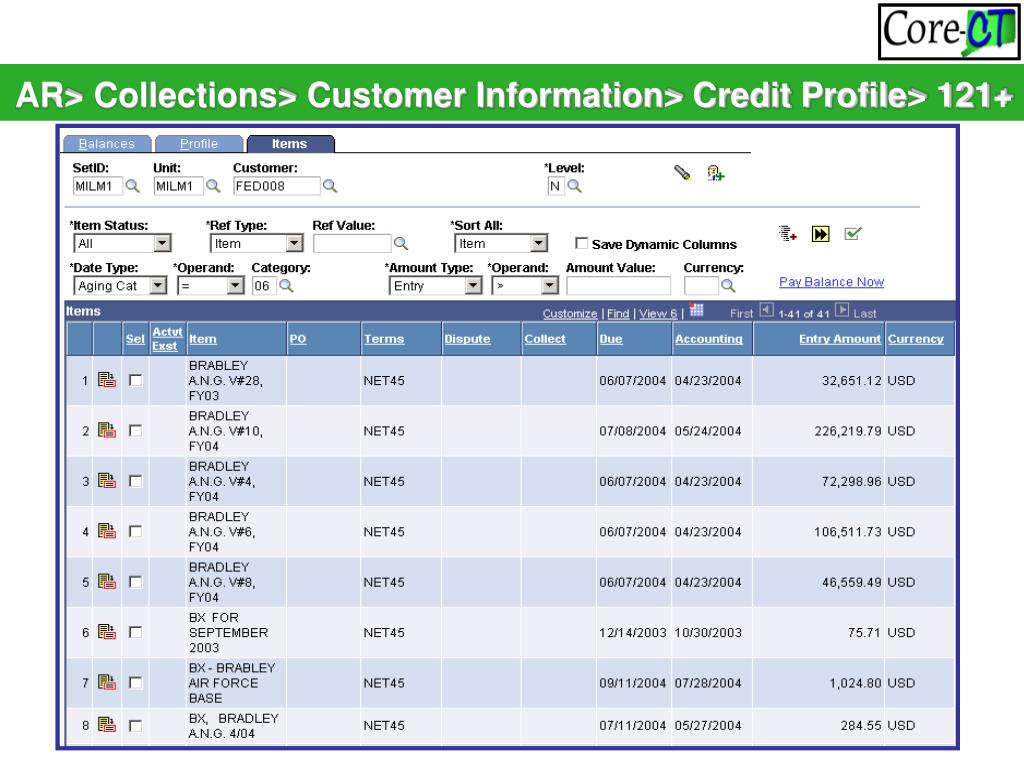Image resolution: width=1024 pixels, height=768 pixels.
Task: Open item detail icon for row 5
Action: pos(107,581)
